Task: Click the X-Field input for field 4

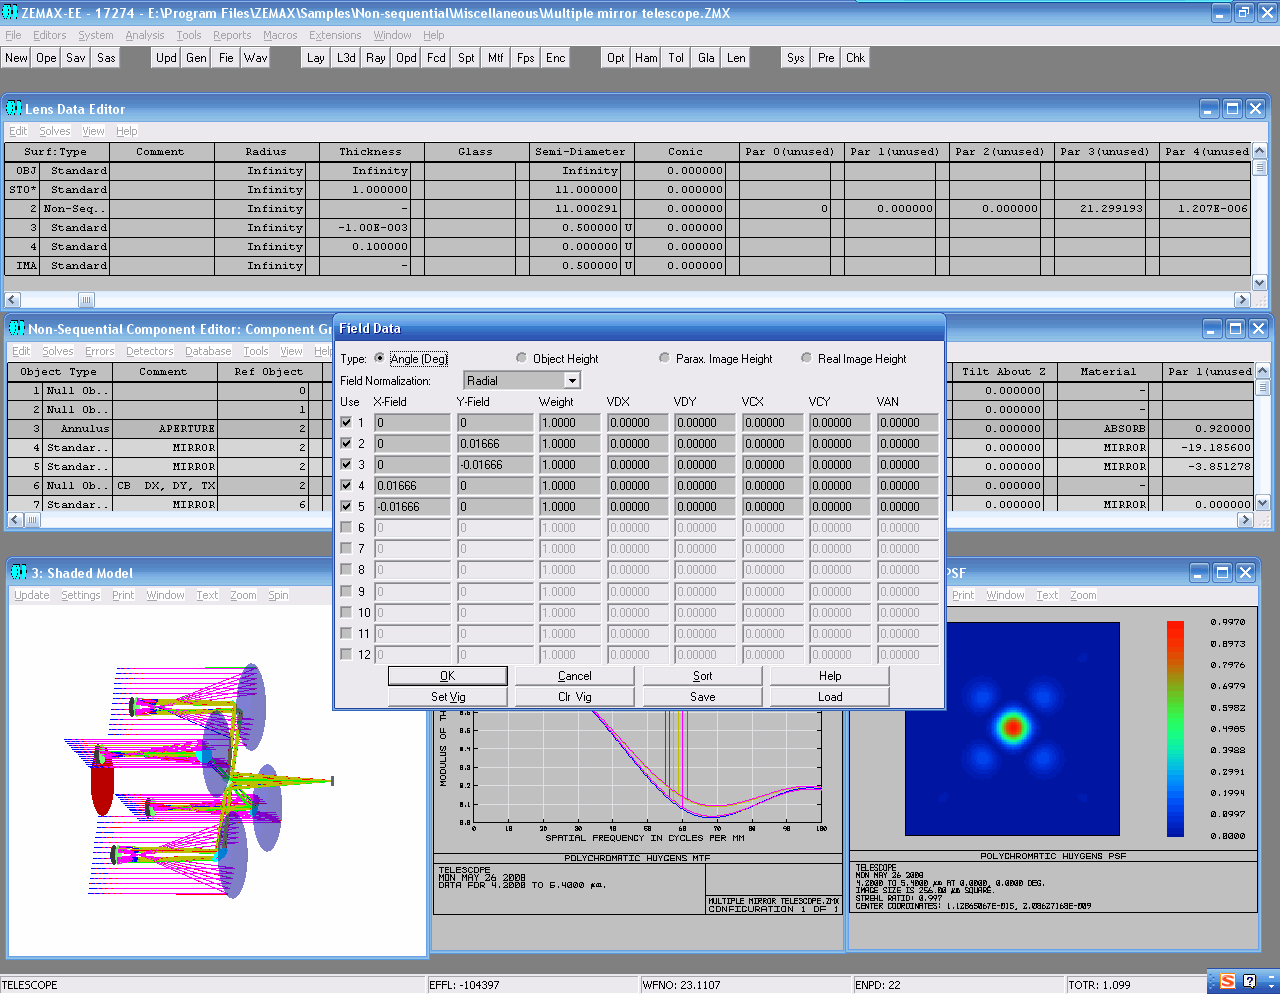Action: click(x=412, y=486)
